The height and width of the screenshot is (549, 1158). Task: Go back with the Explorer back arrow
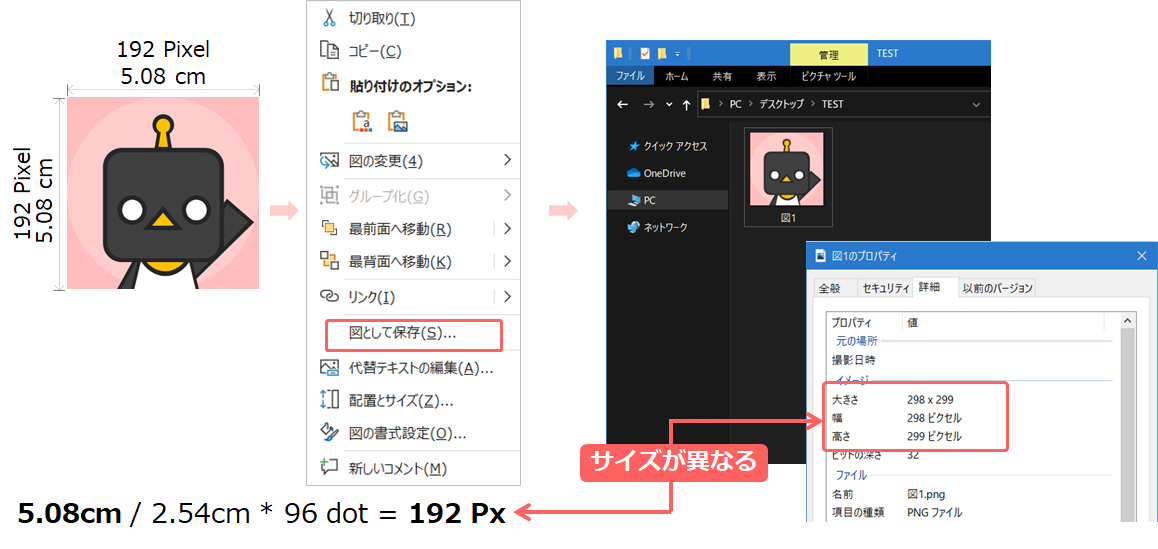coord(623,104)
